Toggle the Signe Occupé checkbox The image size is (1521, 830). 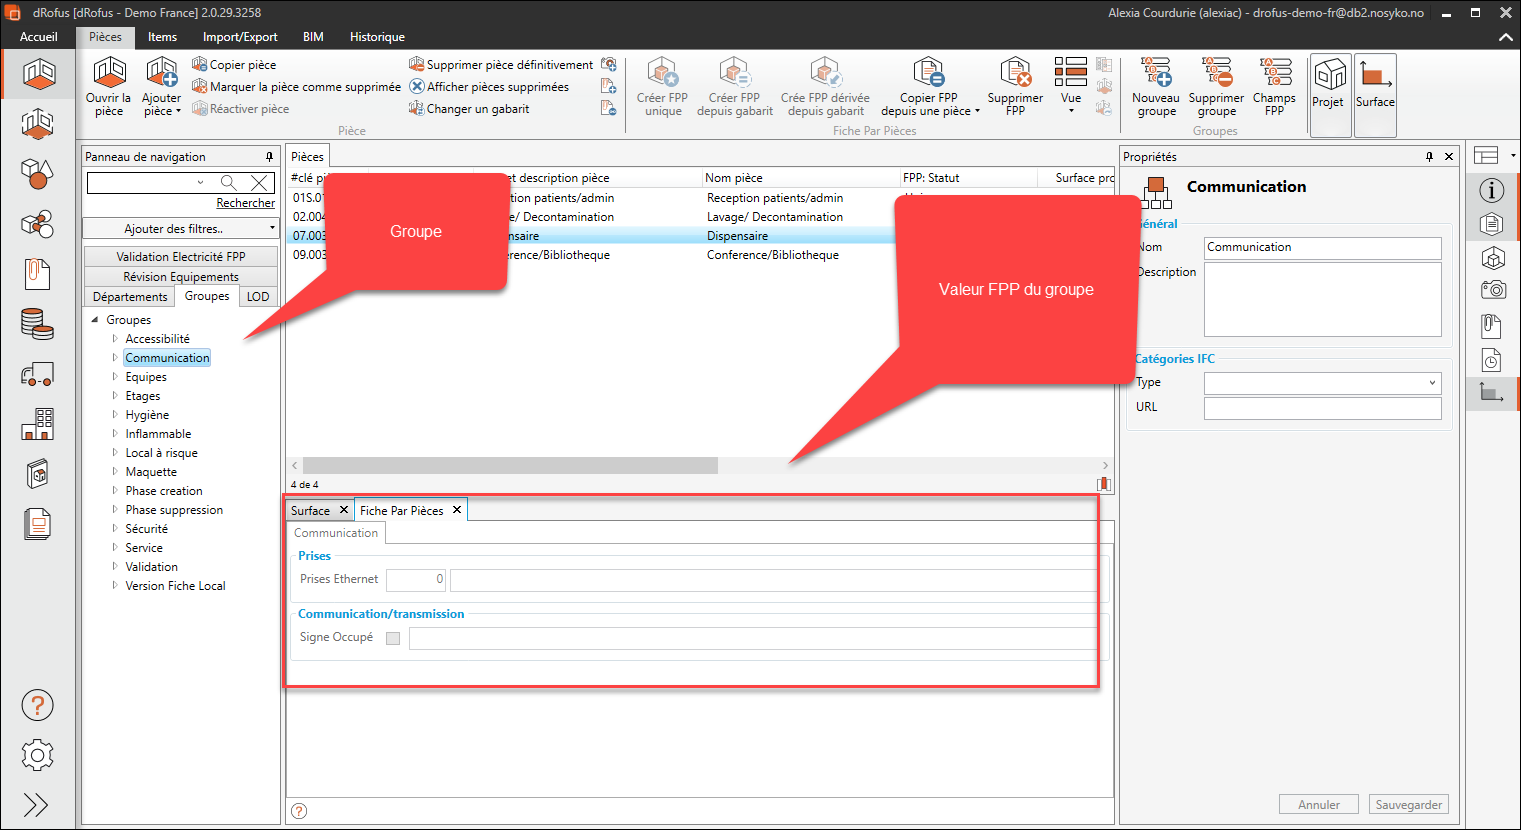pyautogui.click(x=393, y=638)
